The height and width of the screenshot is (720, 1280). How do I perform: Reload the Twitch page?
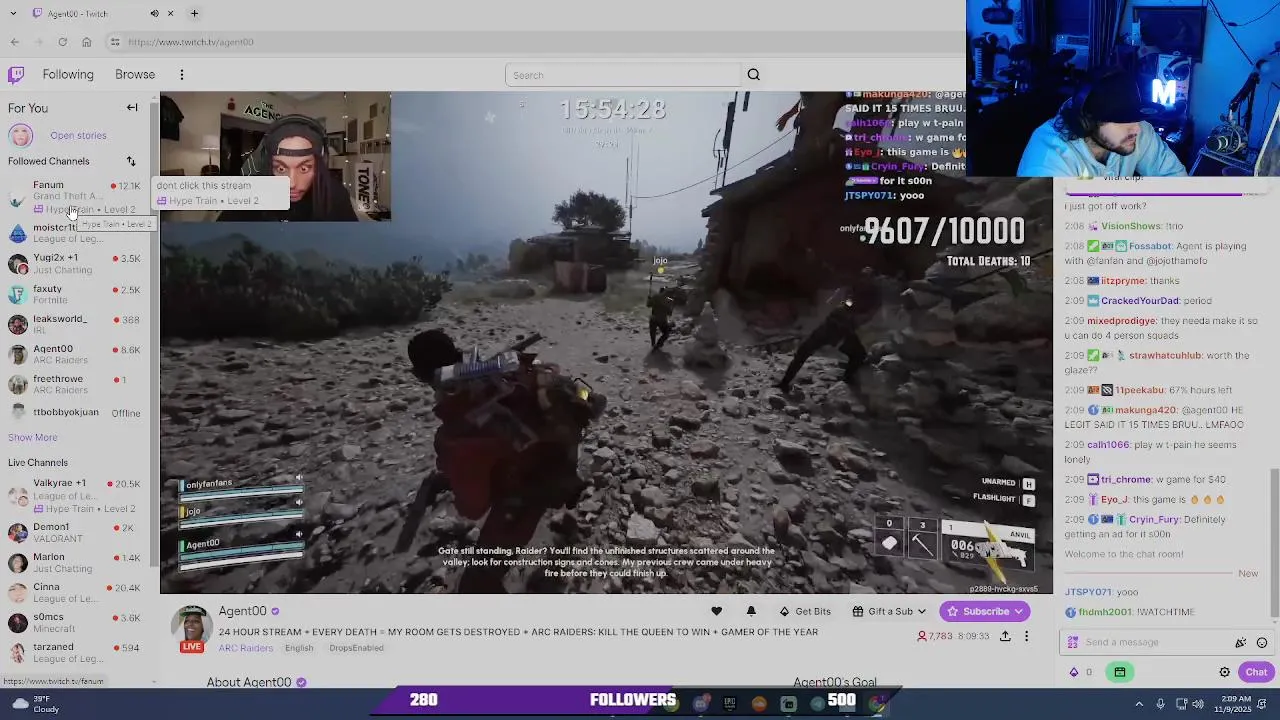63,42
